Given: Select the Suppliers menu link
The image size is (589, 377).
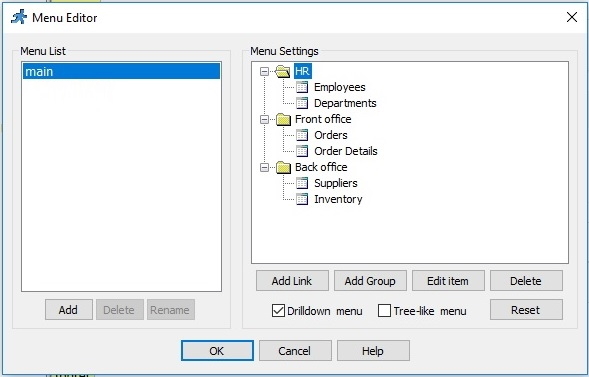Looking at the screenshot, I should pos(335,183).
